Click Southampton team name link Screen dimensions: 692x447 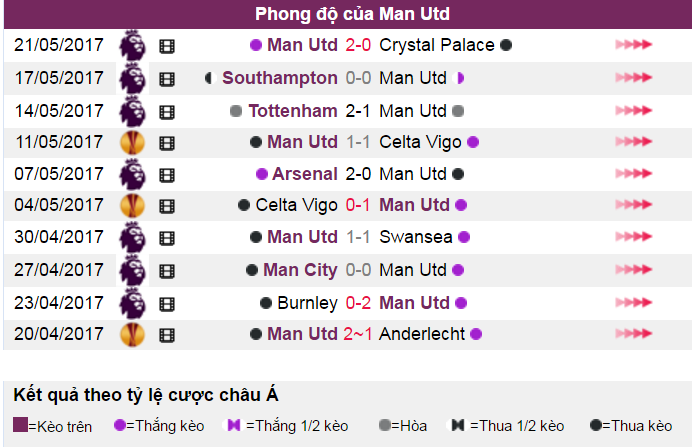coord(280,78)
